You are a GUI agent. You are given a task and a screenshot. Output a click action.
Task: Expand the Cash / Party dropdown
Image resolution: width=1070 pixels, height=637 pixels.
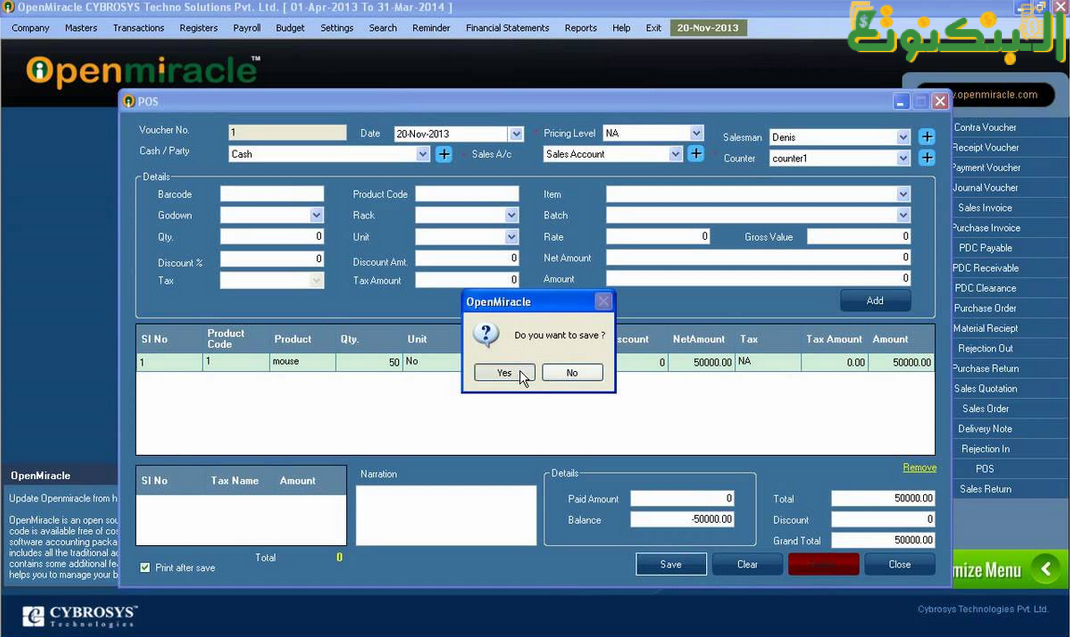[x=422, y=154]
